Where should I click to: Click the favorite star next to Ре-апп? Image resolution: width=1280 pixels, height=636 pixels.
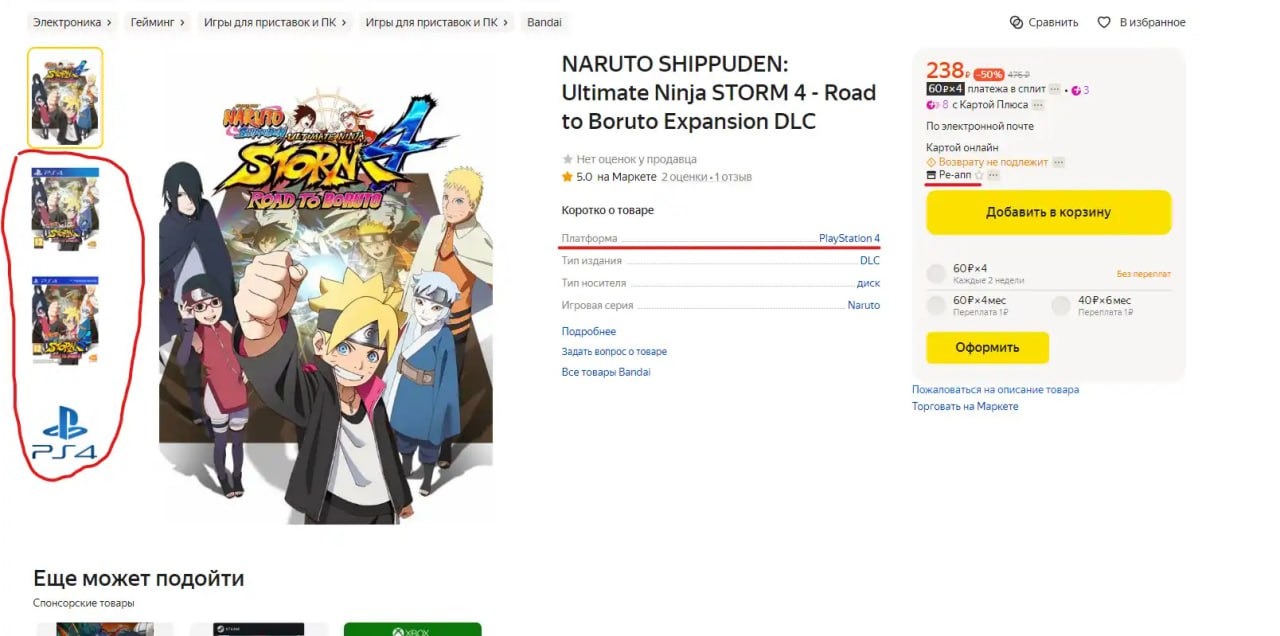click(978, 176)
